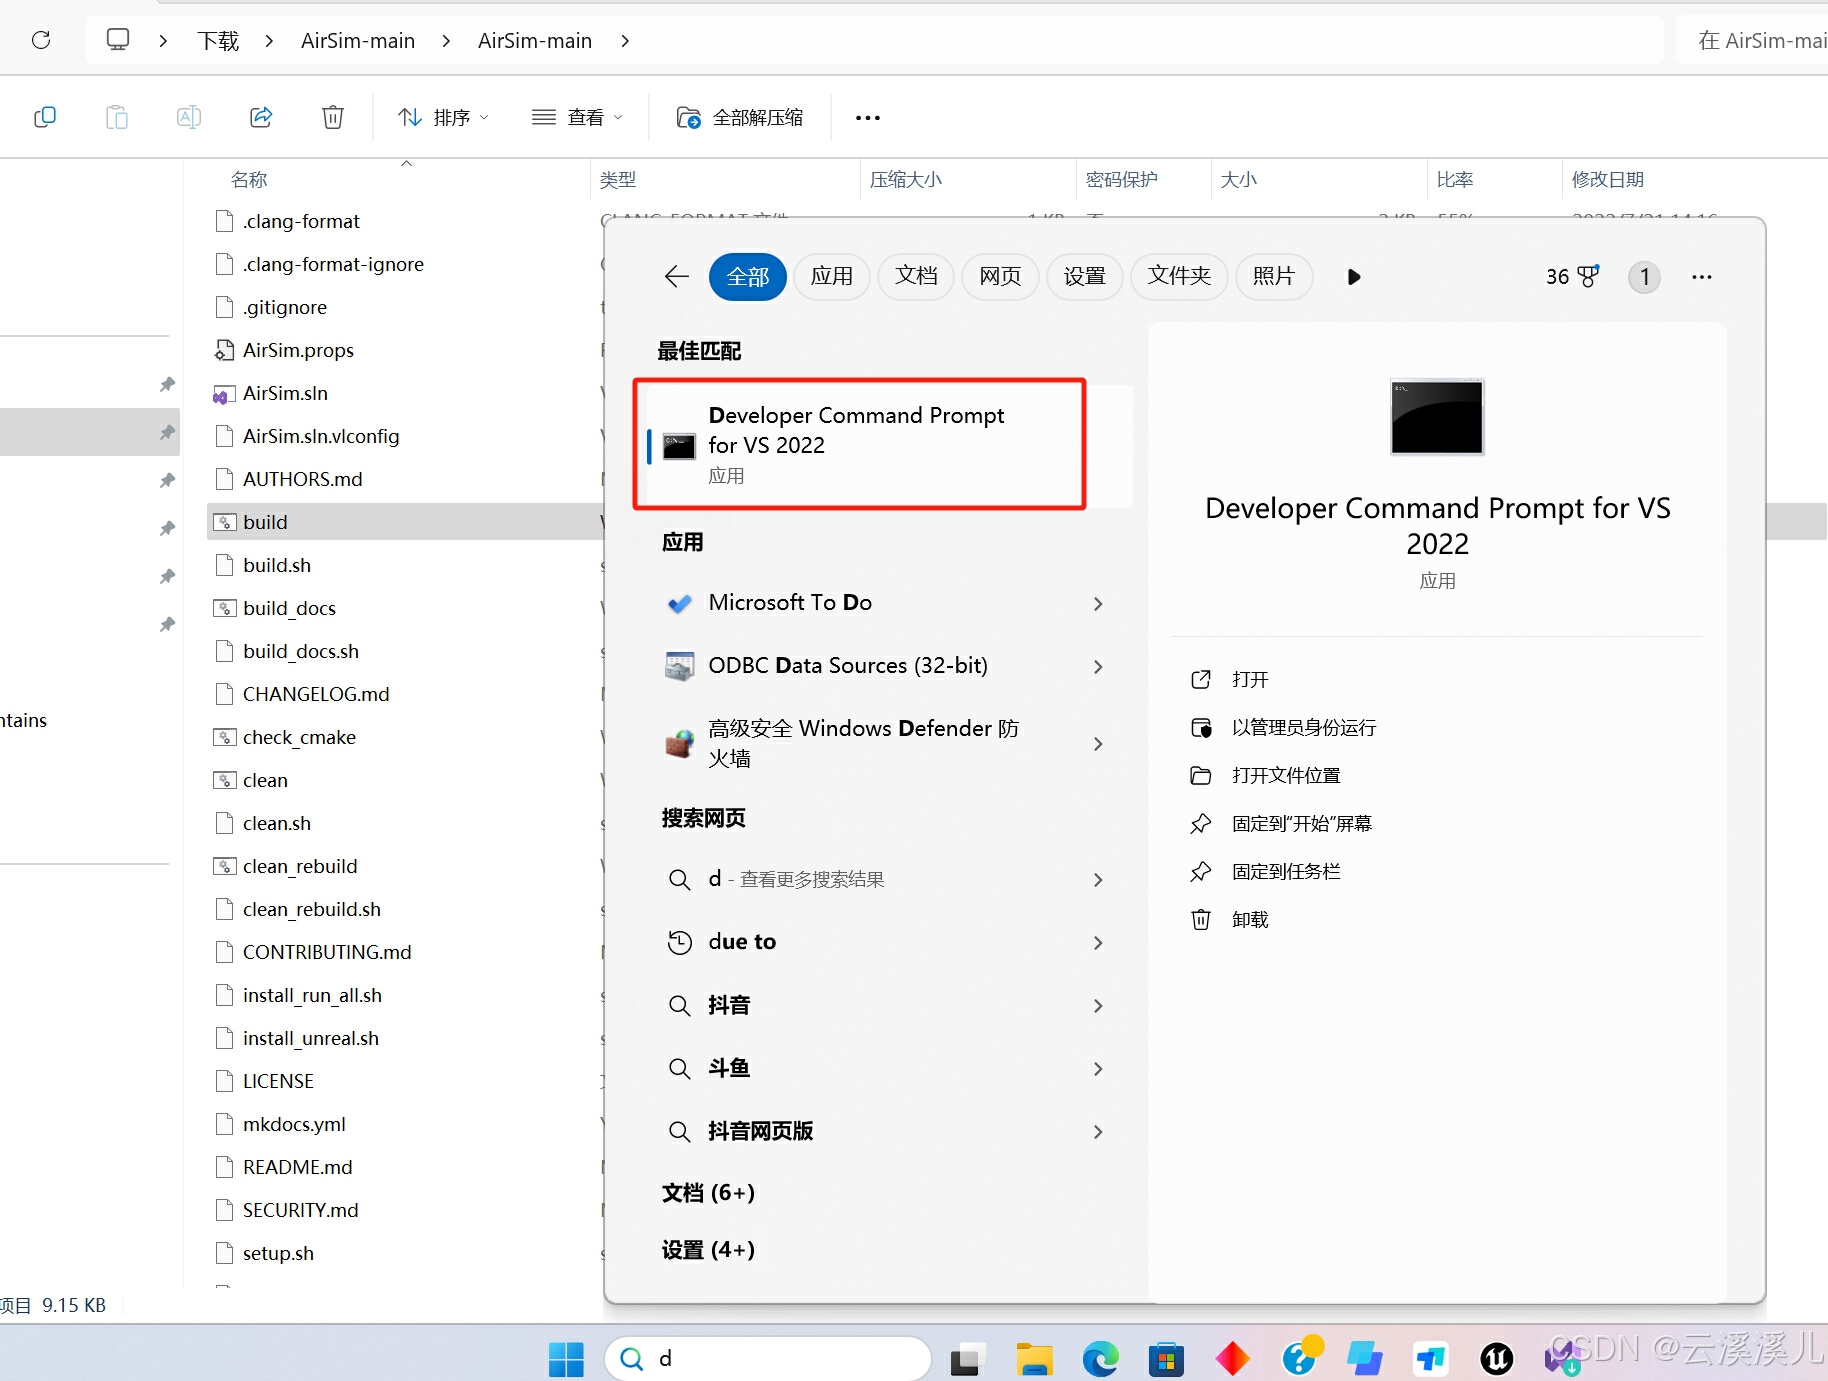
Task: Click the play arrow to show more filters
Action: [1354, 277]
